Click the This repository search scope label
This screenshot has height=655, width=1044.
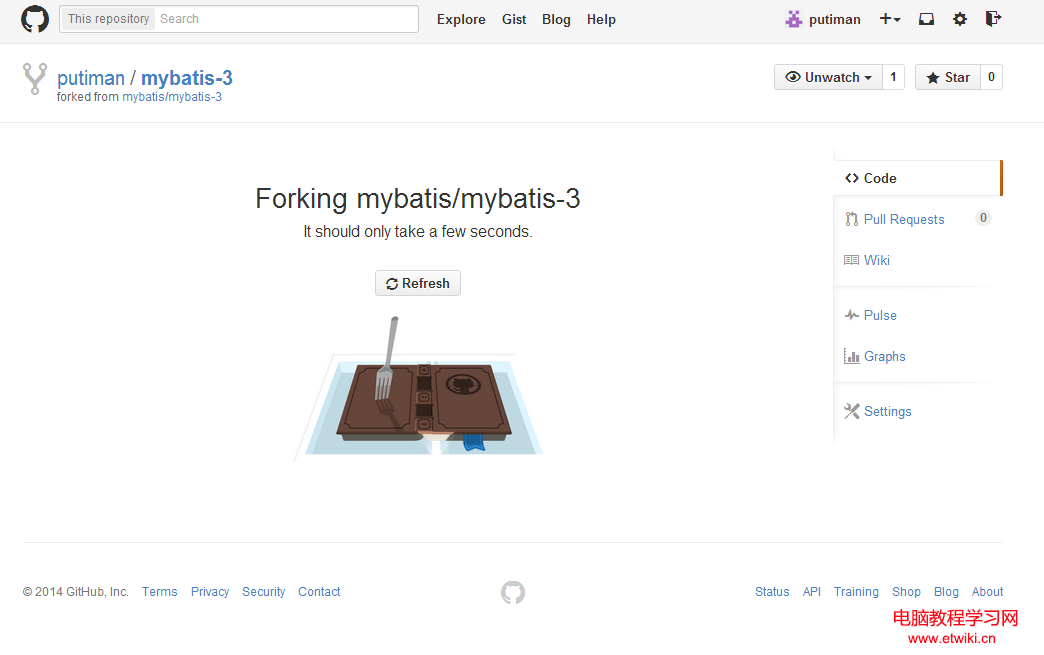point(109,19)
